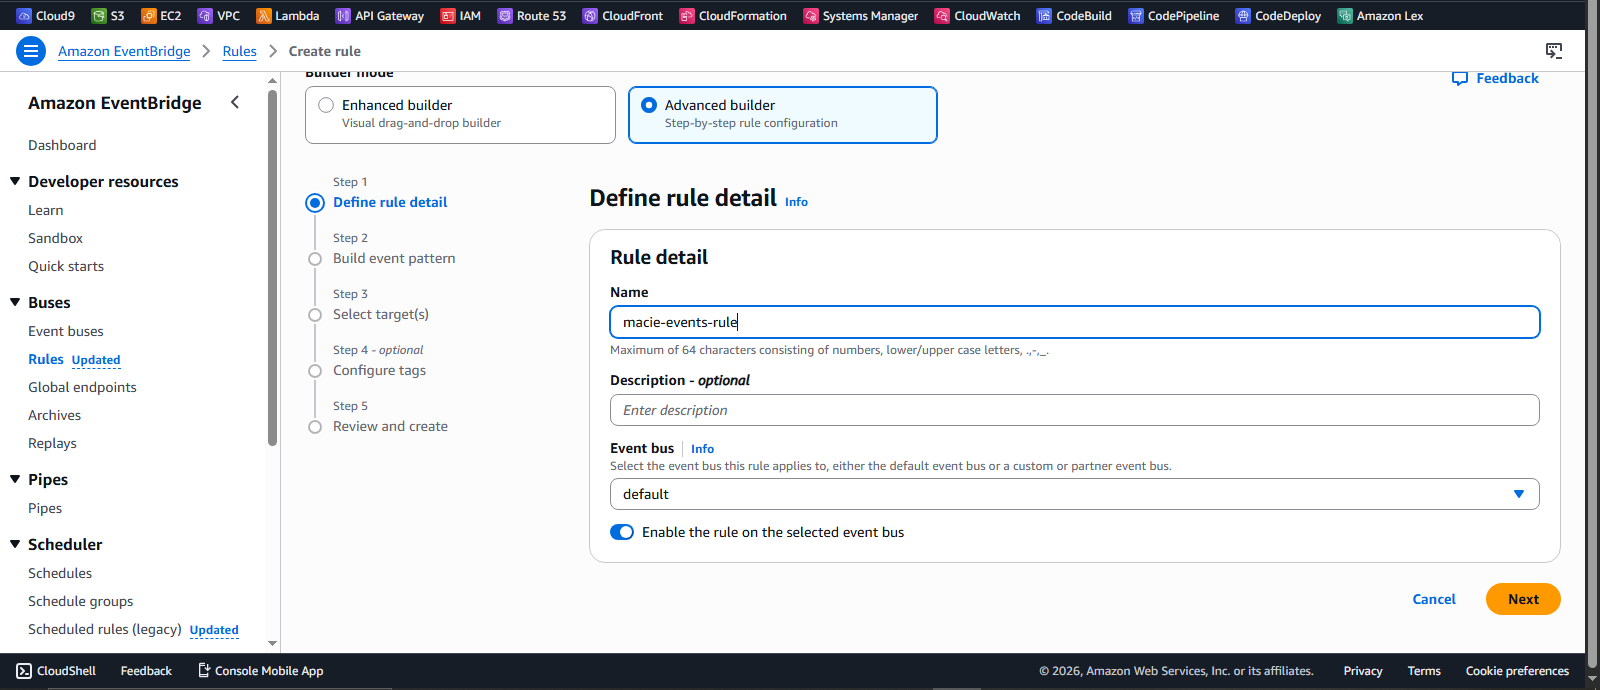1600x690 pixels.
Task: Go to Step 3 Select target(s)
Action: click(381, 314)
